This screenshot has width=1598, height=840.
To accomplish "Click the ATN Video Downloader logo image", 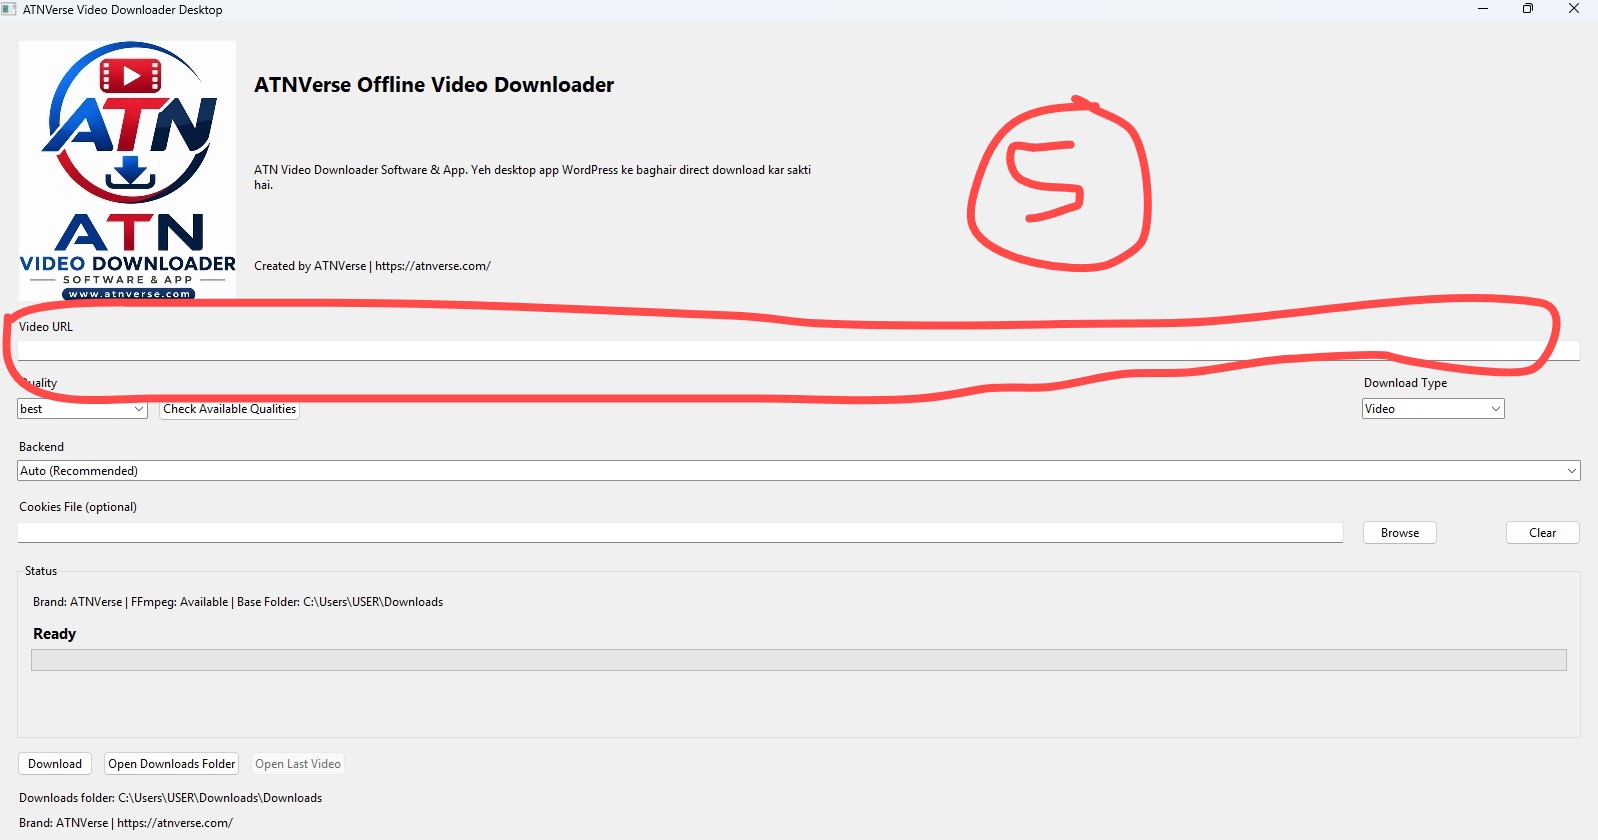I will click(127, 170).
